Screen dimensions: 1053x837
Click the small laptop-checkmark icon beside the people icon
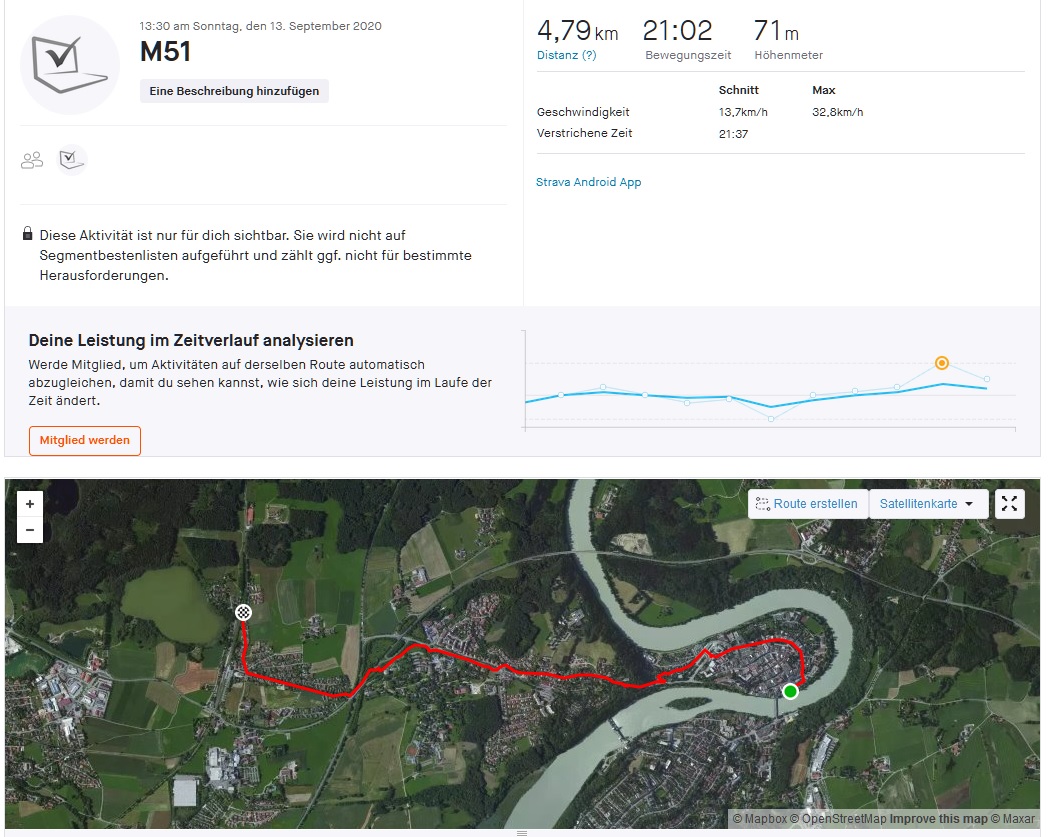[x=71, y=159]
